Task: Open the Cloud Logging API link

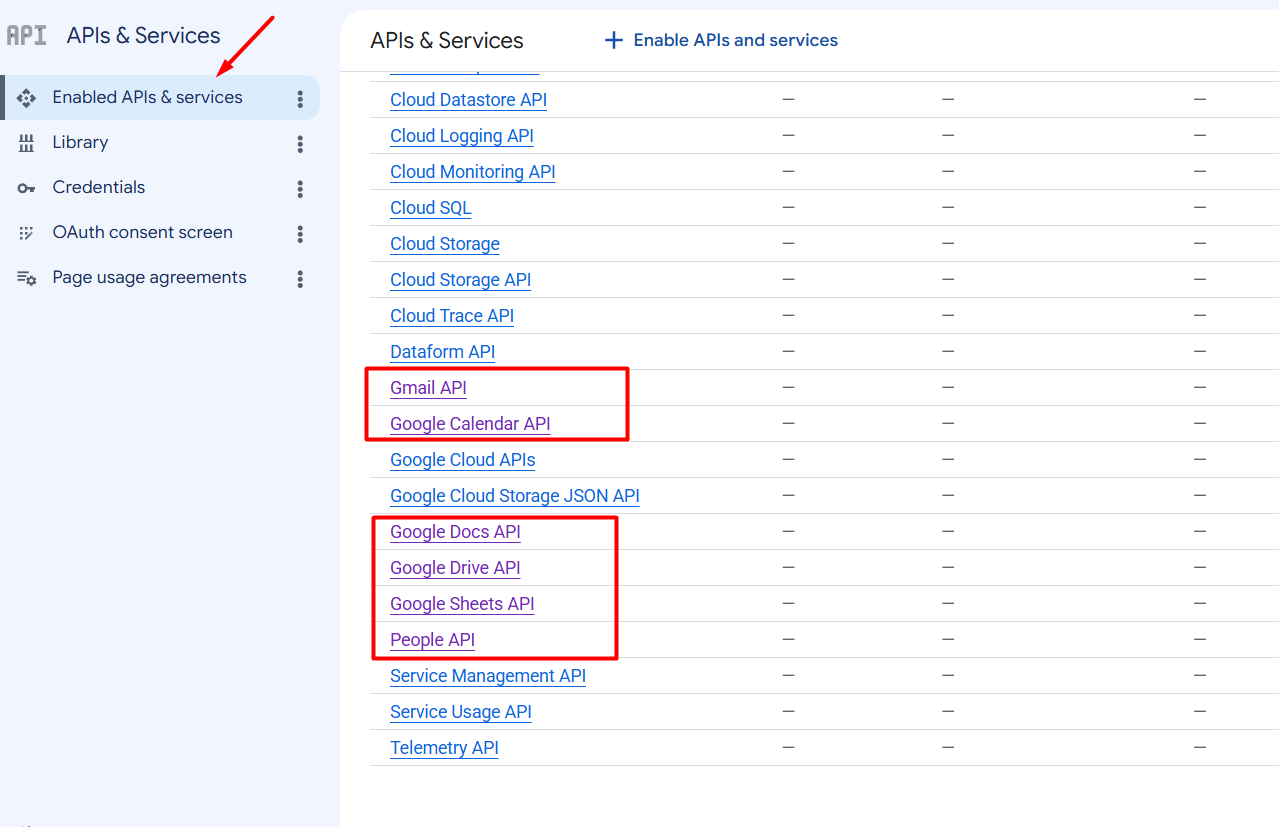Action: click(462, 136)
